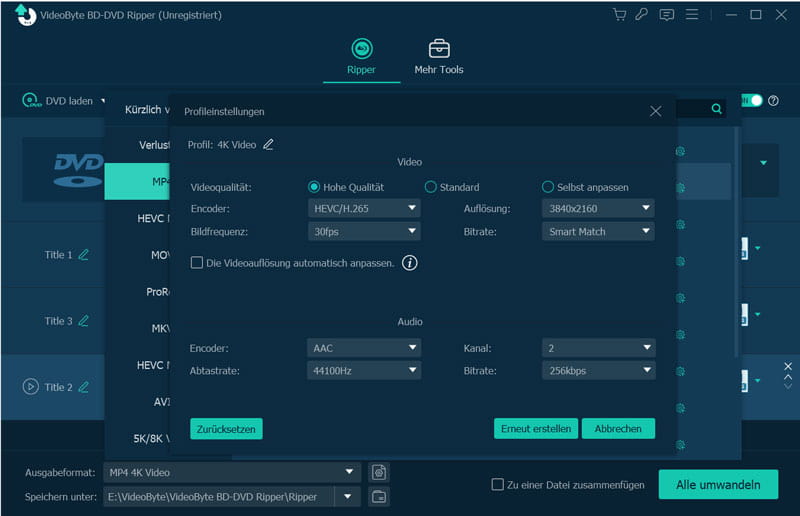Click the VideoByte app logo icon
This screenshot has height=516, width=800.
pyautogui.click(x=26, y=14)
